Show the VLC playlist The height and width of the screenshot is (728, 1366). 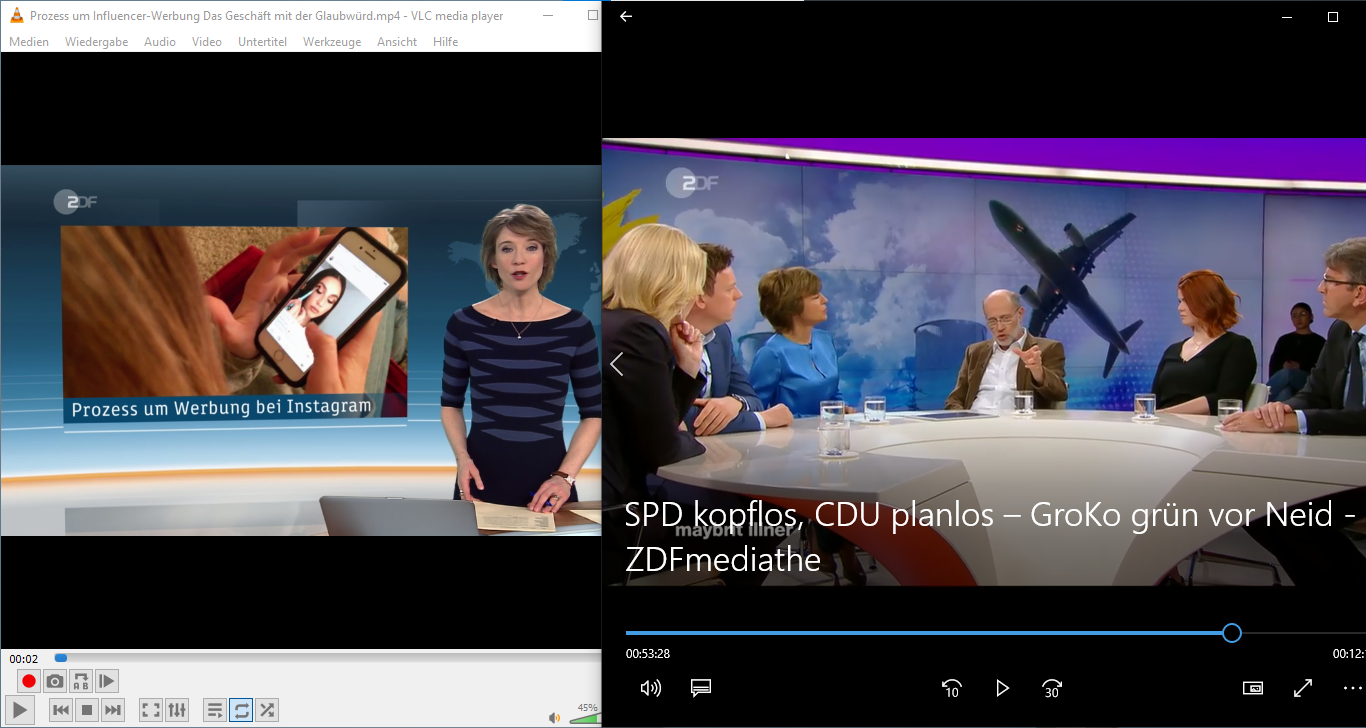[x=215, y=710]
